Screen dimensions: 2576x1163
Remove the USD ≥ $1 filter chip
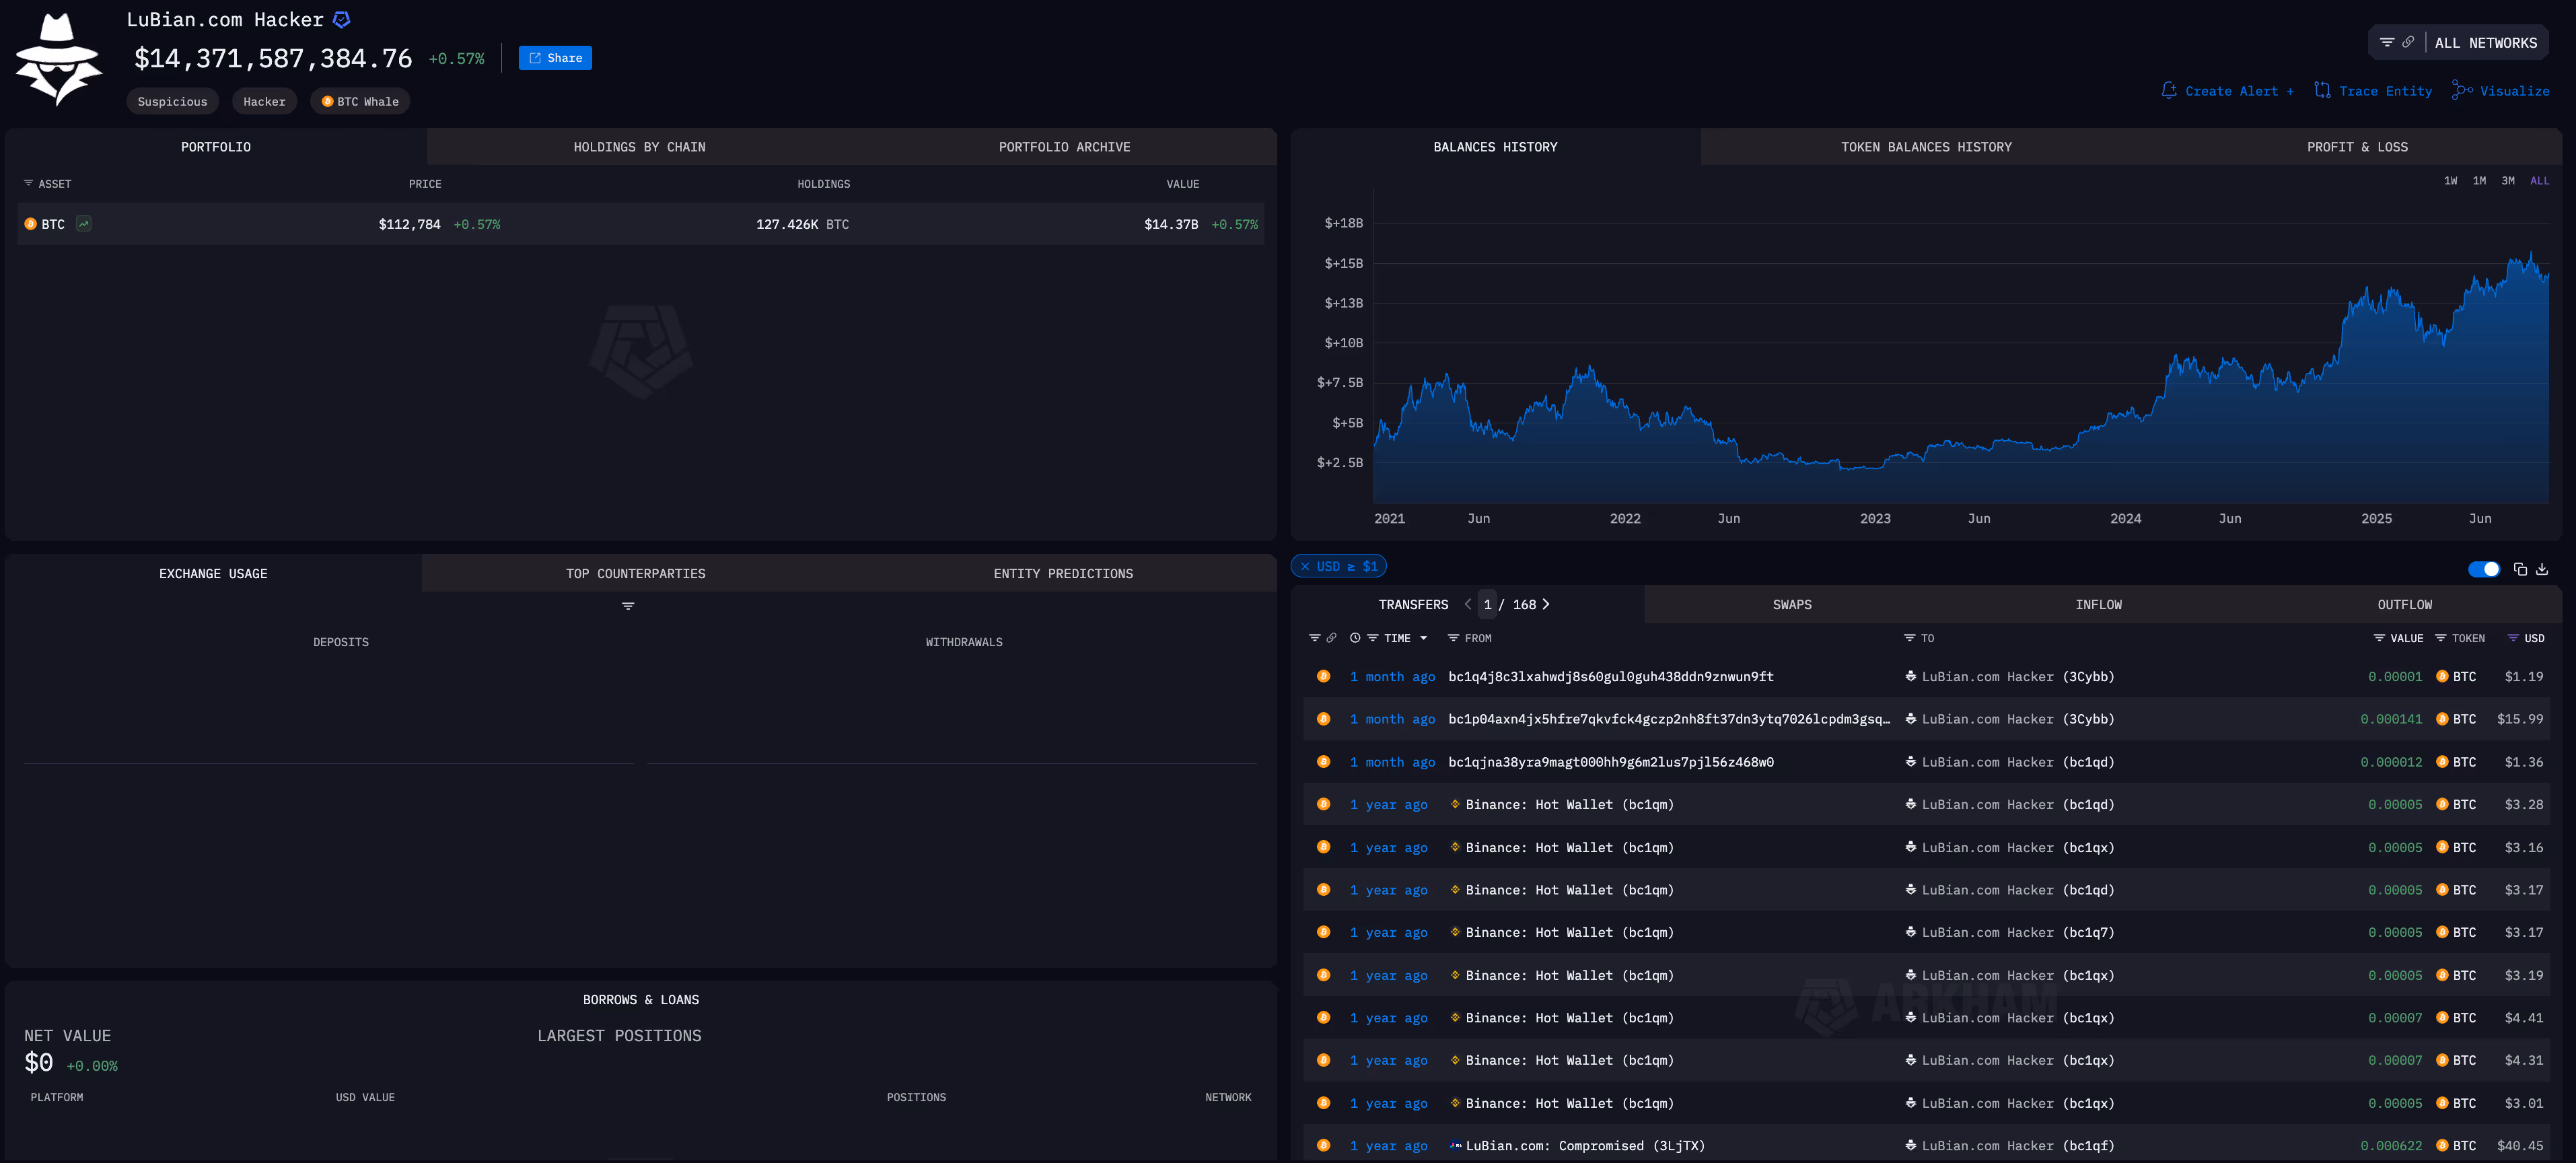[1305, 567]
